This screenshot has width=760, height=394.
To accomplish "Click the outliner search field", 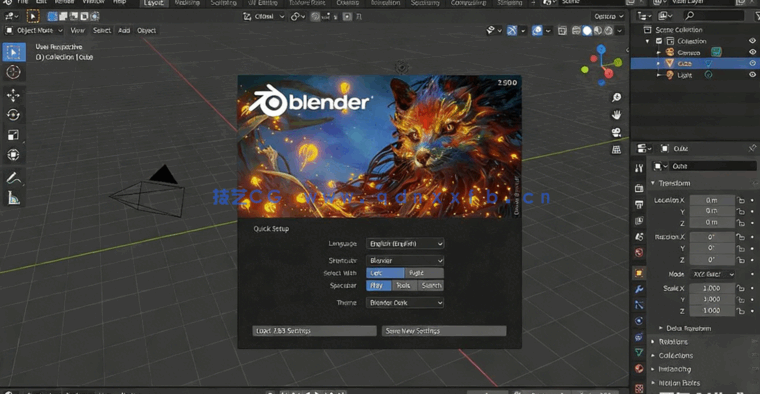I will [x=714, y=16].
